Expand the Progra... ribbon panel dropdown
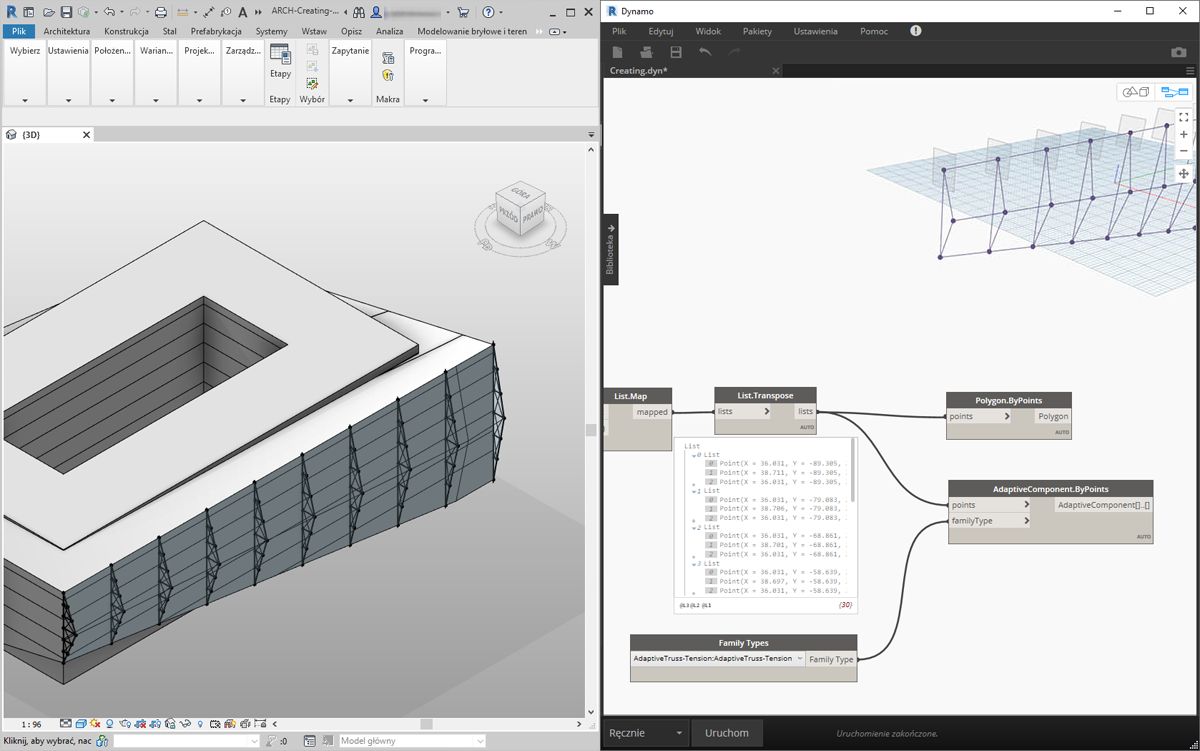This screenshot has width=1200, height=751. coord(425,100)
